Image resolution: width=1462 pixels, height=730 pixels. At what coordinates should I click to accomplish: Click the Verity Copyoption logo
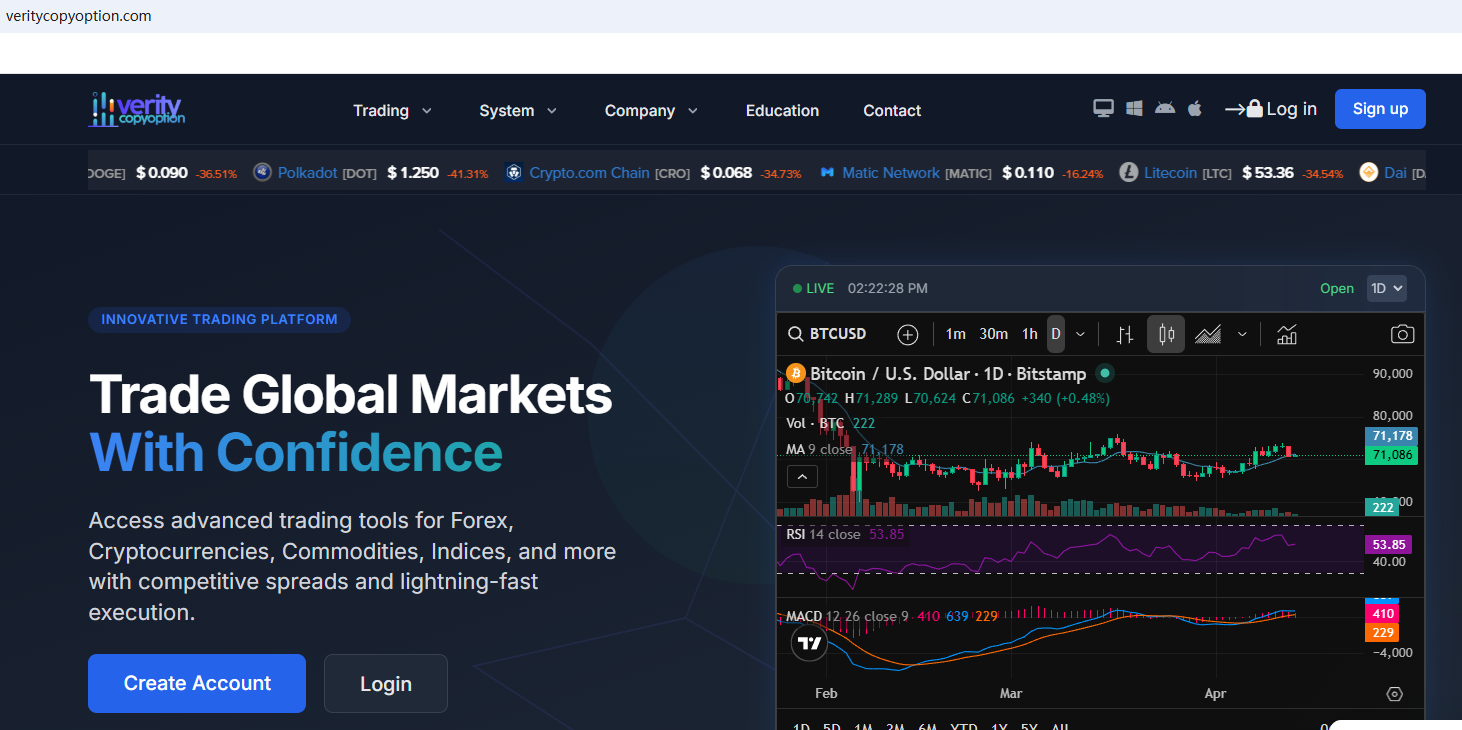136,110
